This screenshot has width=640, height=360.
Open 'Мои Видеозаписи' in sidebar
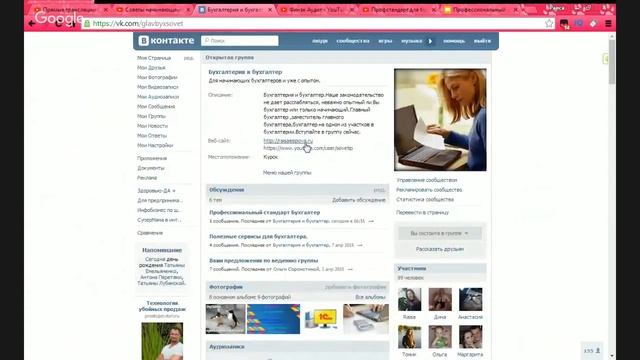pyautogui.click(x=158, y=87)
